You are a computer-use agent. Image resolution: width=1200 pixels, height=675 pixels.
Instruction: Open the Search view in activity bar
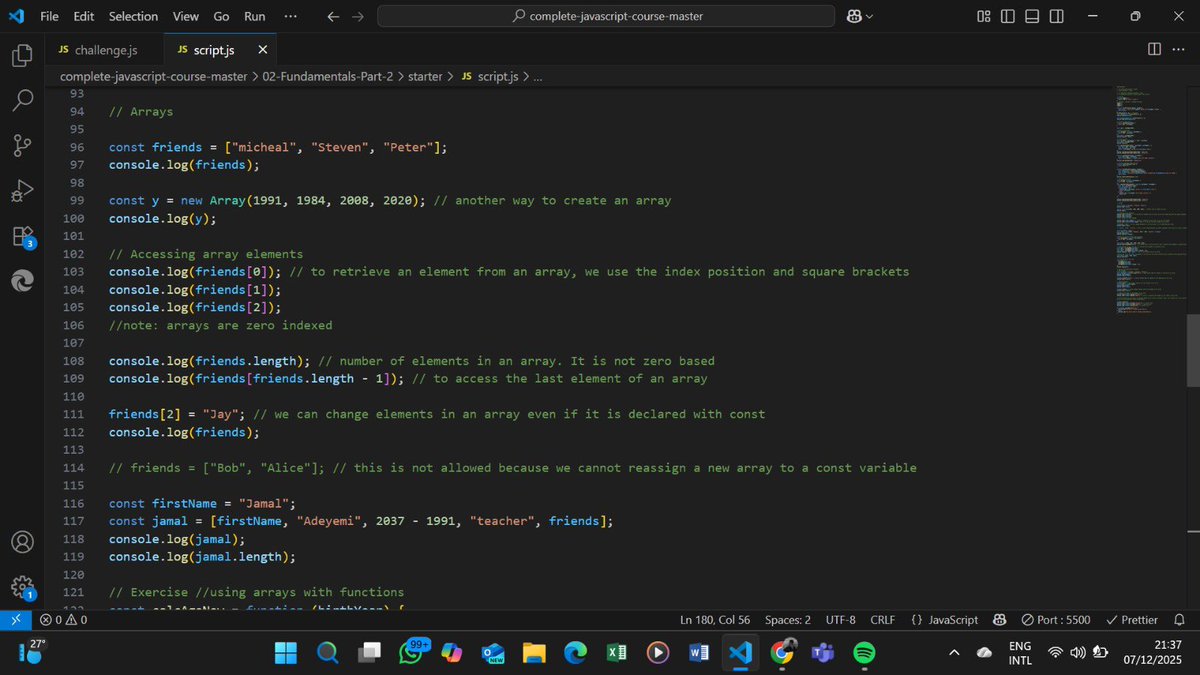(22, 100)
